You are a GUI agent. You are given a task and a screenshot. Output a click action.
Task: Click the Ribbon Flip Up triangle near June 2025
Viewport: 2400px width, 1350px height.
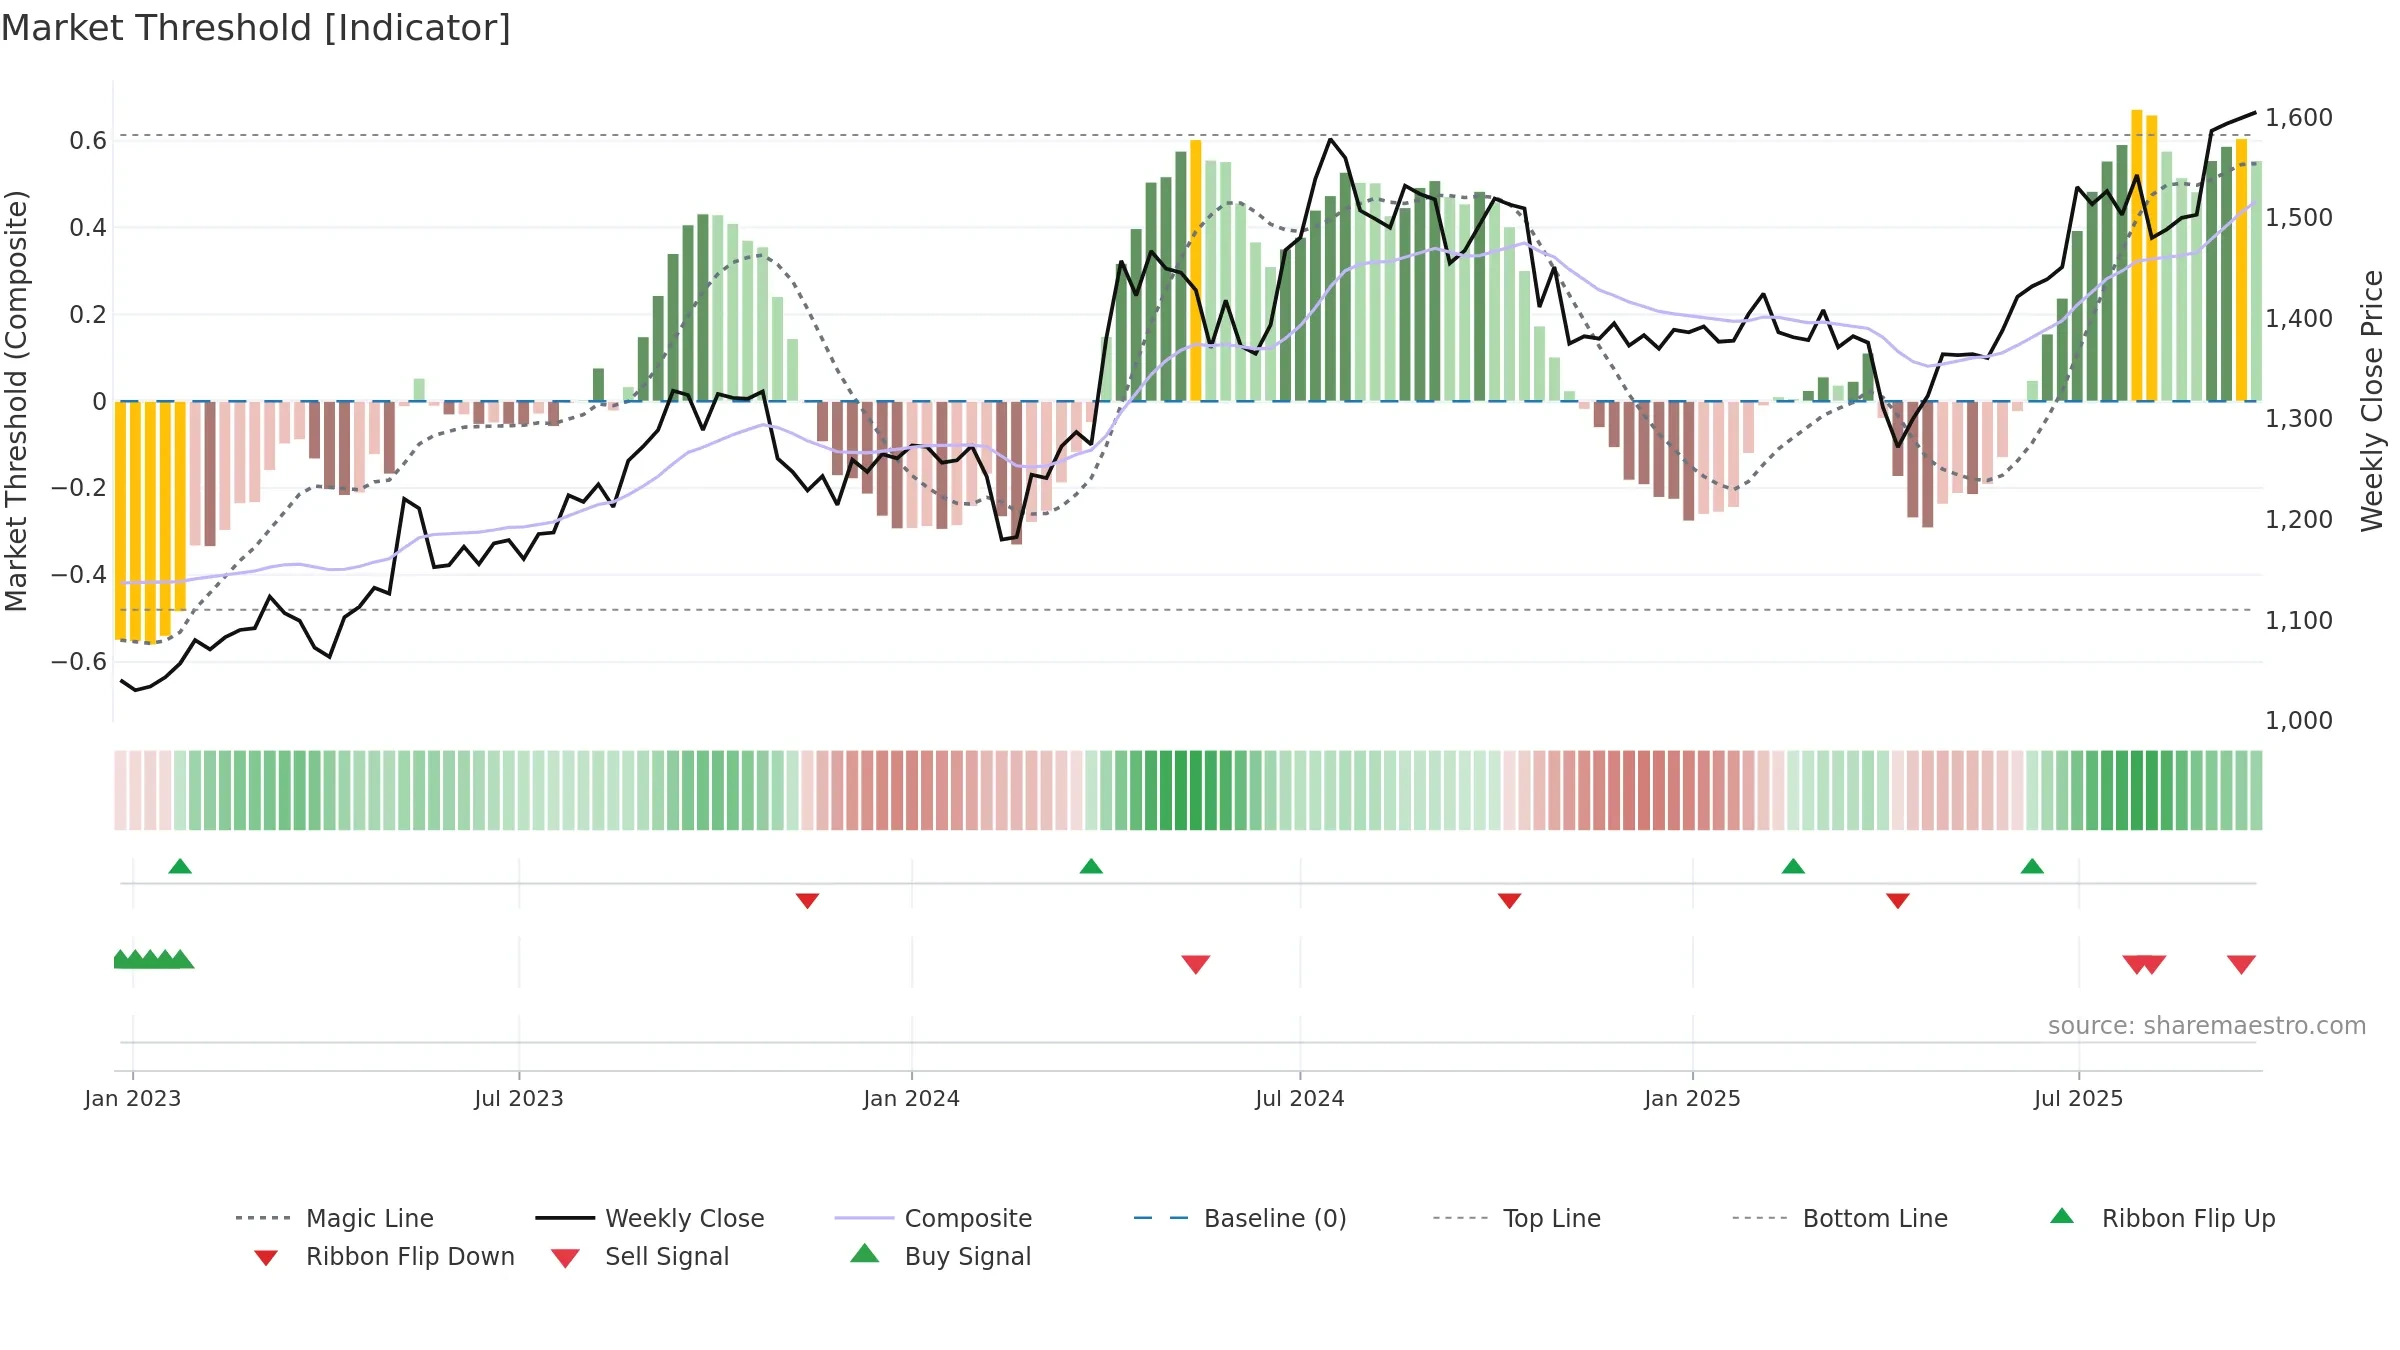[2032, 866]
